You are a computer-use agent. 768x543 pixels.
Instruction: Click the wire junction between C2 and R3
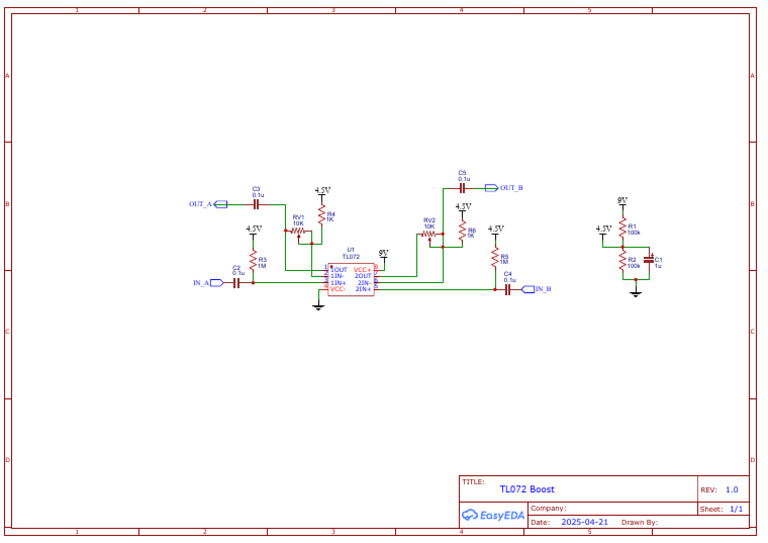(x=253, y=283)
